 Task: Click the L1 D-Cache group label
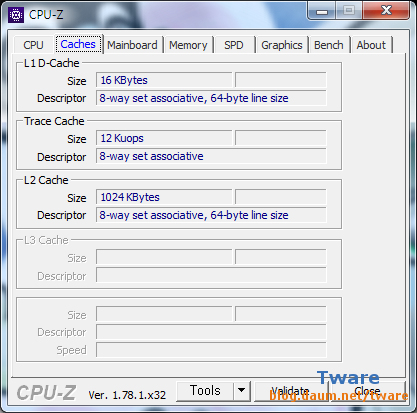coord(52,63)
